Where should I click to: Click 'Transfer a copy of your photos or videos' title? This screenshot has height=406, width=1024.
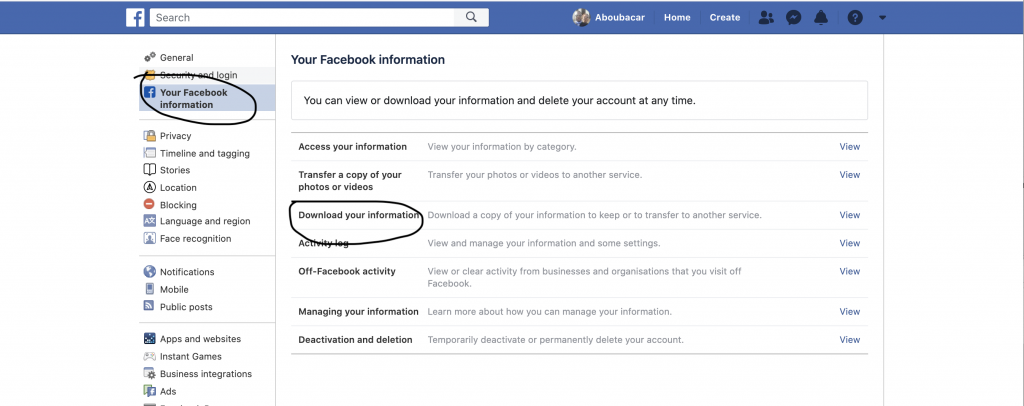(x=350, y=181)
